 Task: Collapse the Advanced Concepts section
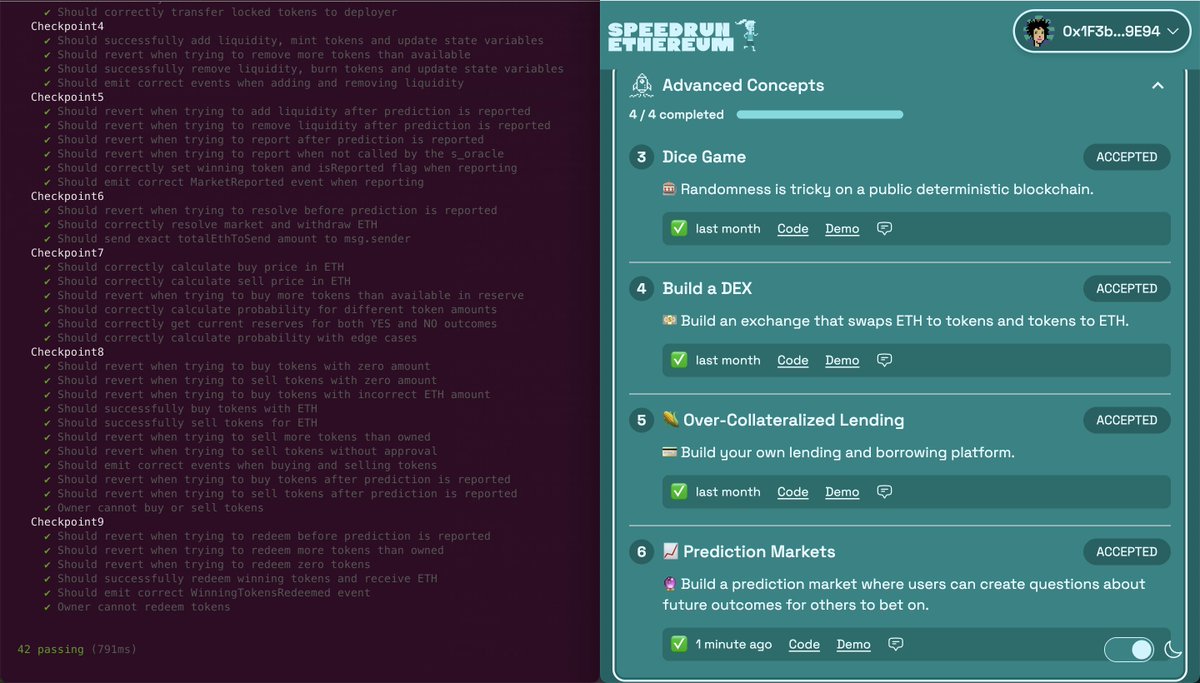[x=1158, y=86]
